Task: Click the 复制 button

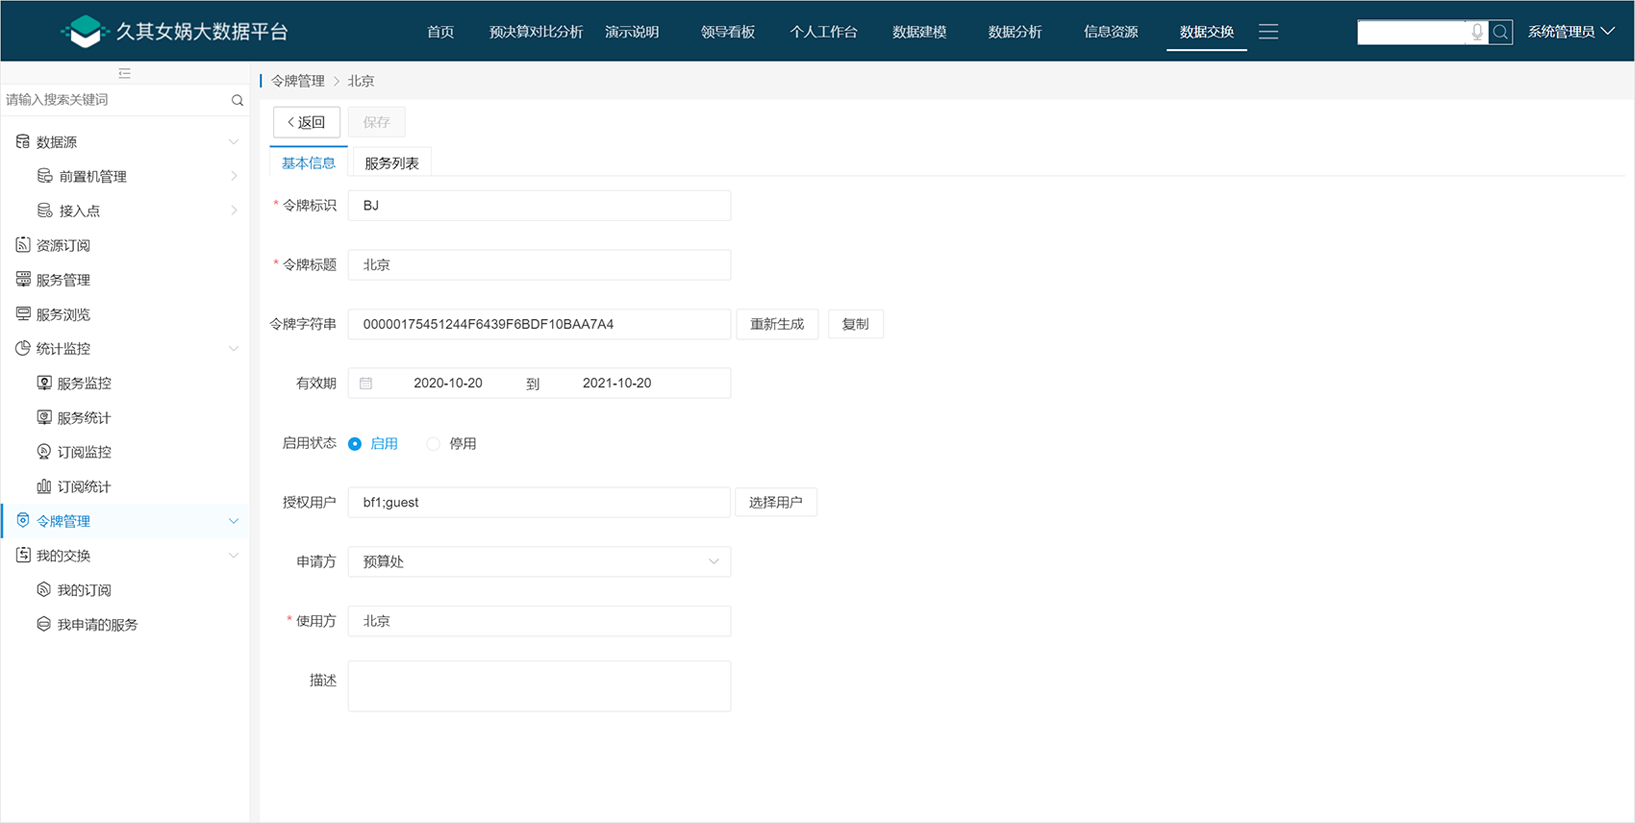Action: pyautogui.click(x=855, y=324)
